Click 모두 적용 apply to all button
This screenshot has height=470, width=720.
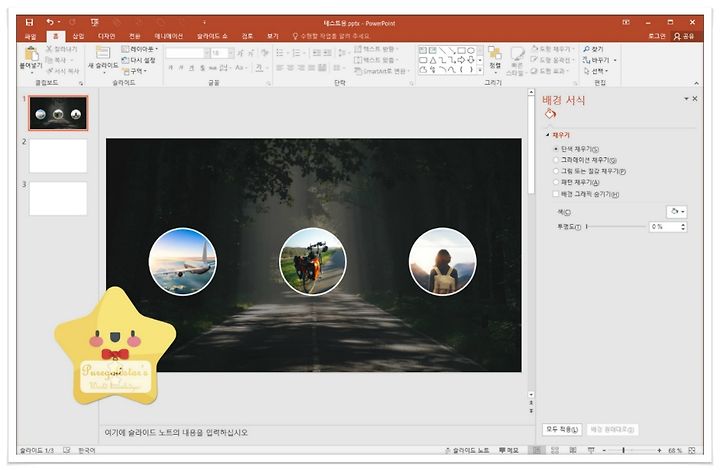pyautogui.click(x=562, y=429)
